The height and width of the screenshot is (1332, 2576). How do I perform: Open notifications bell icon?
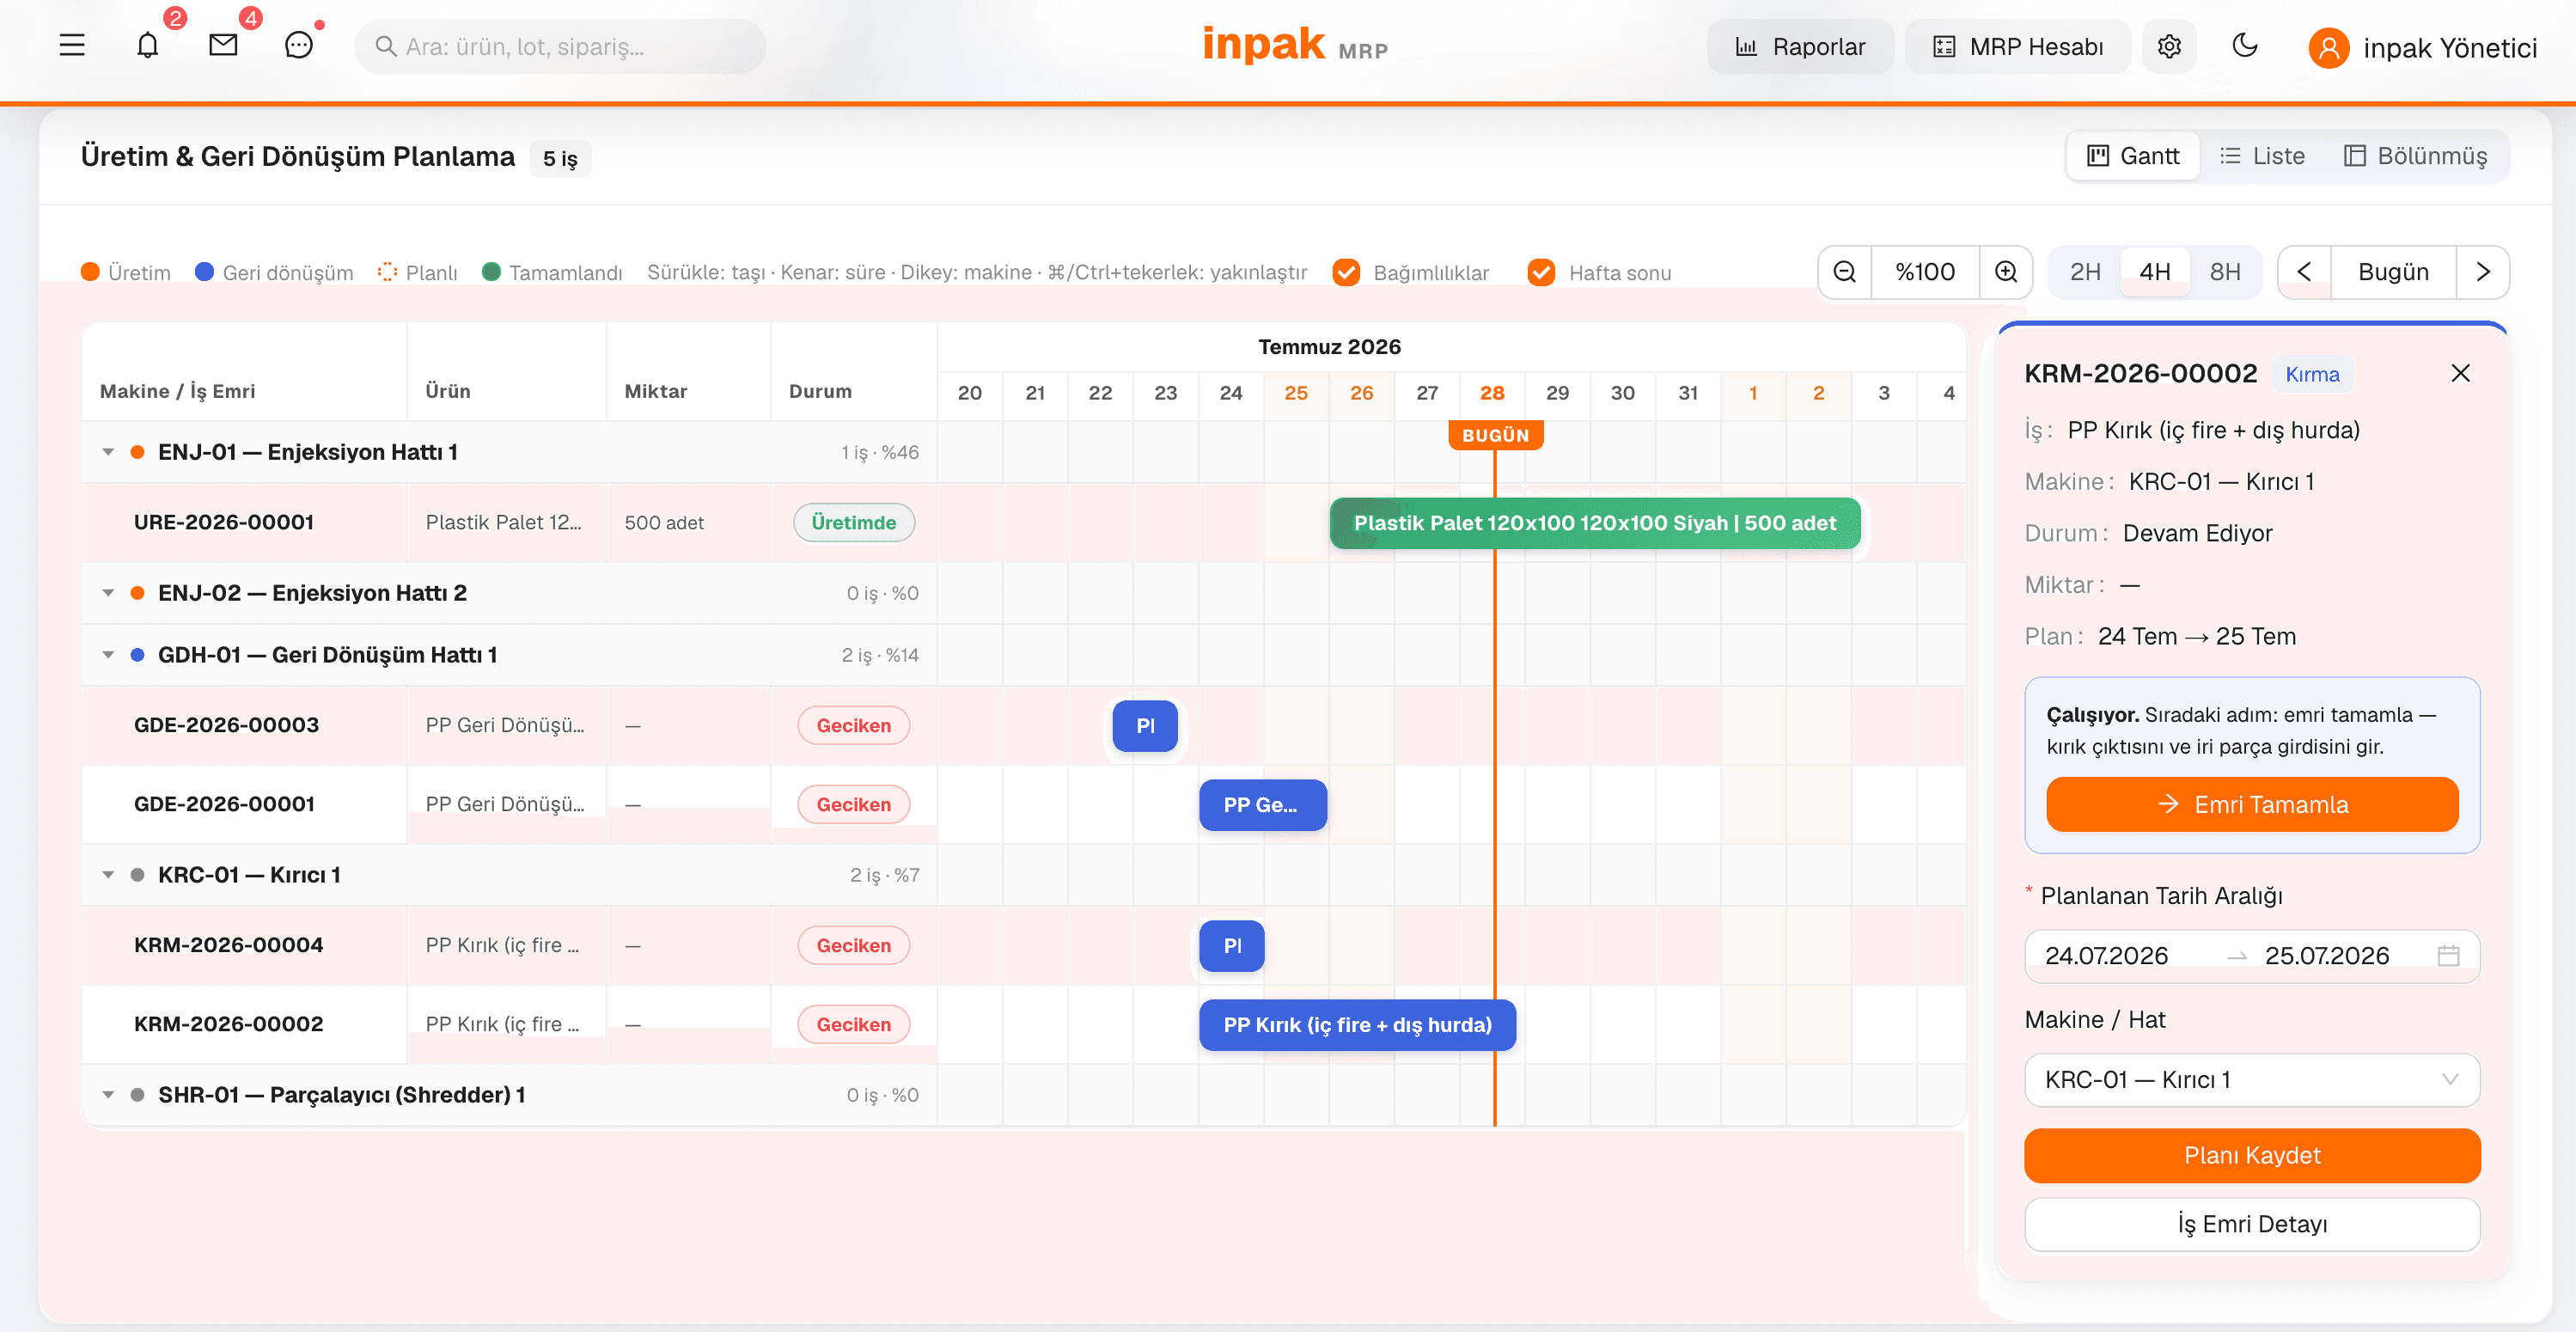coord(148,46)
